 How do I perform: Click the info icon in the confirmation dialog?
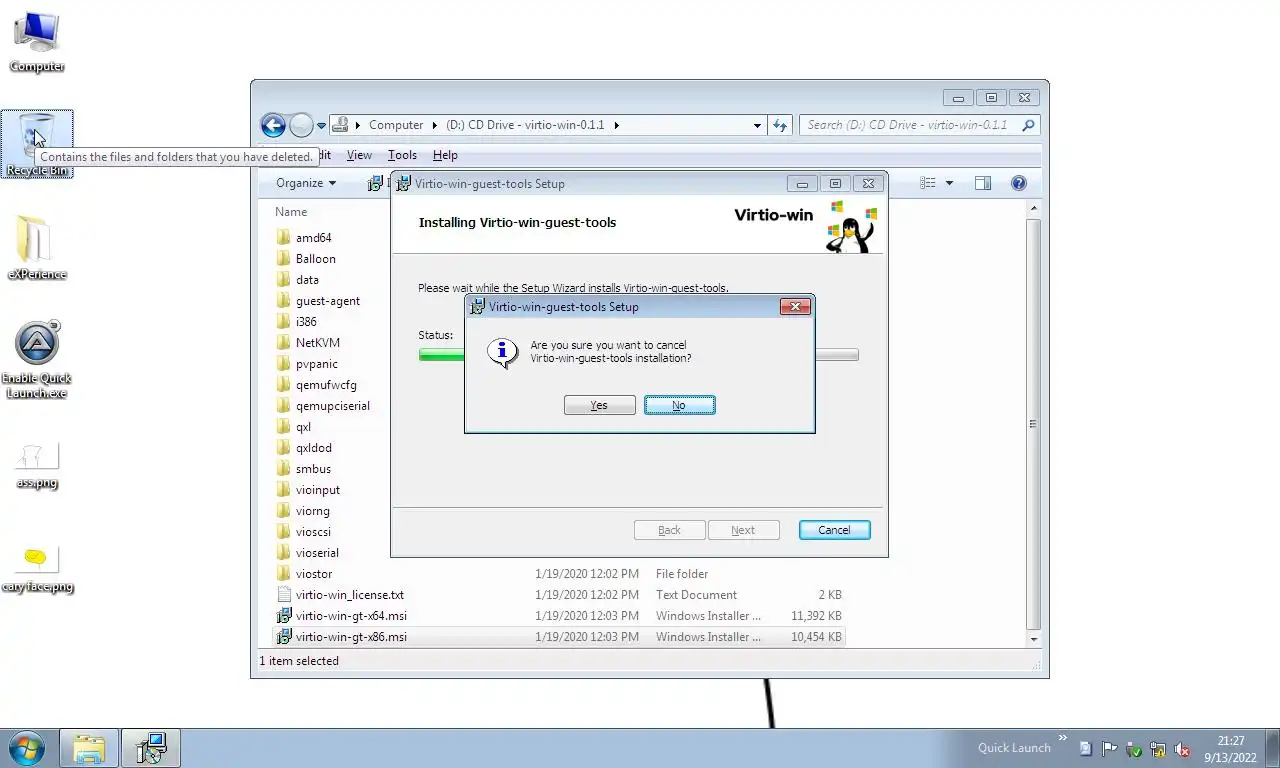[x=502, y=352]
